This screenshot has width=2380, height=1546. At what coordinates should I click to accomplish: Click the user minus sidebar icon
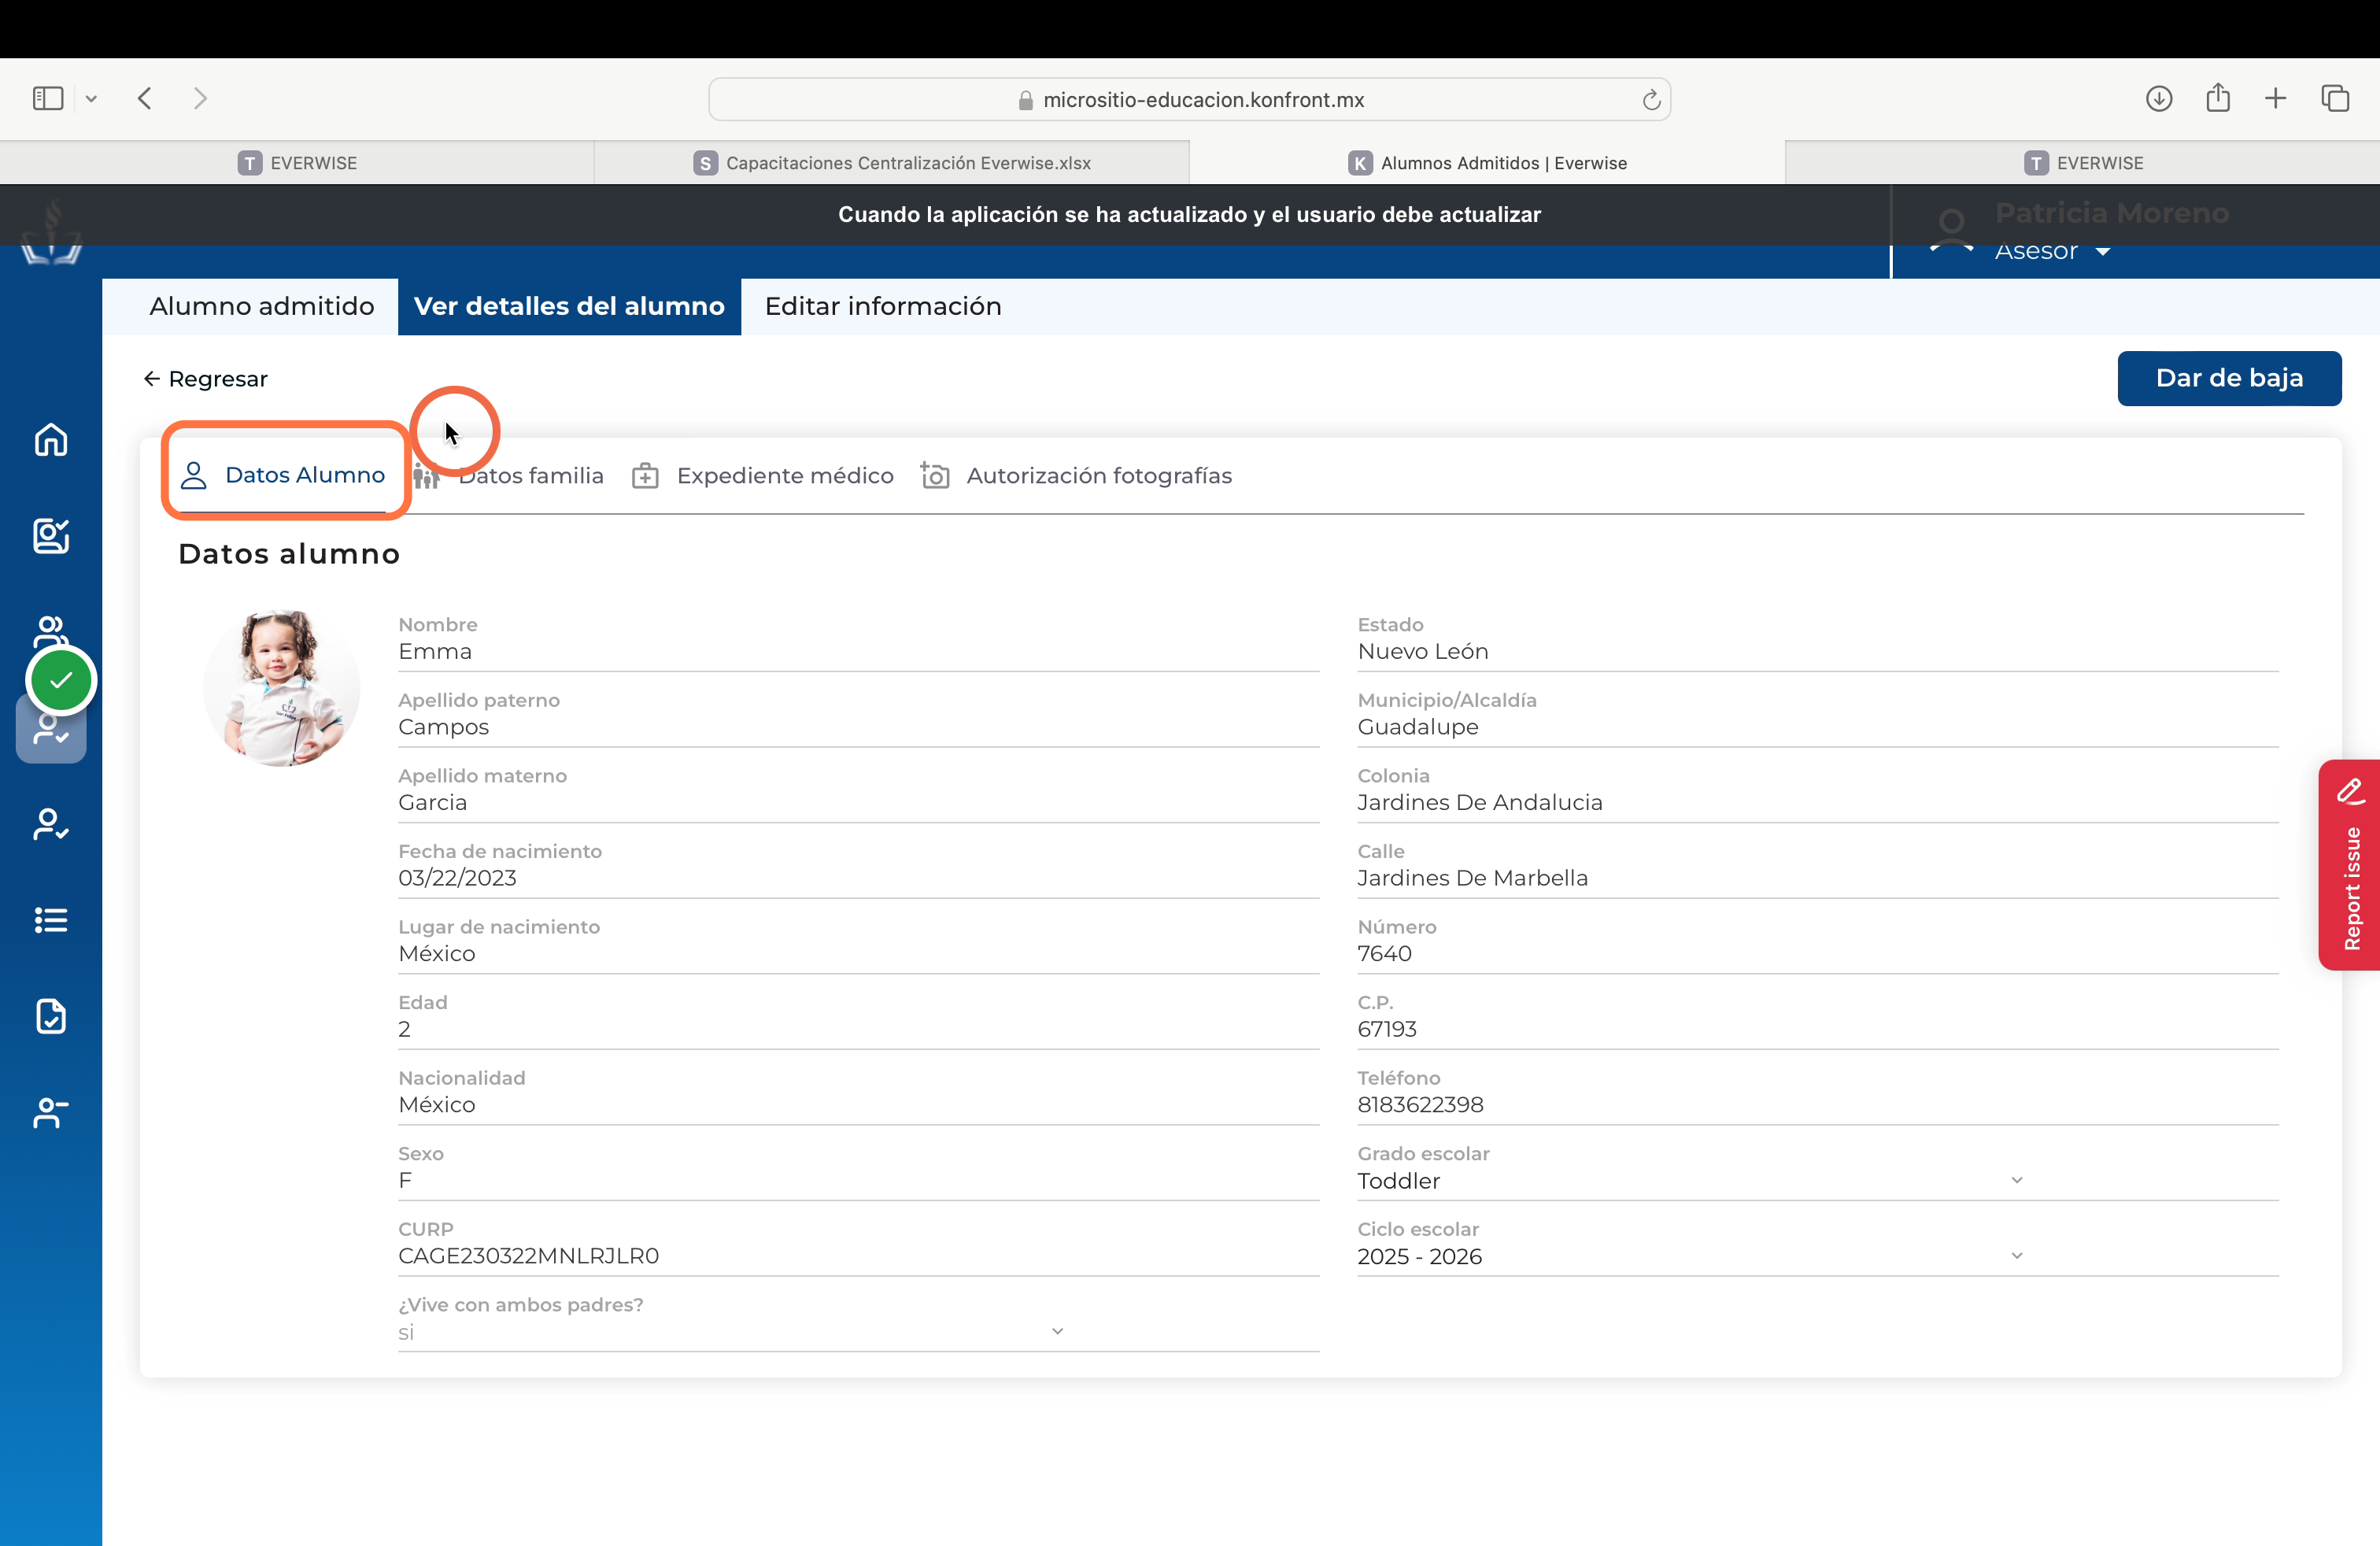click(51, 1112)
